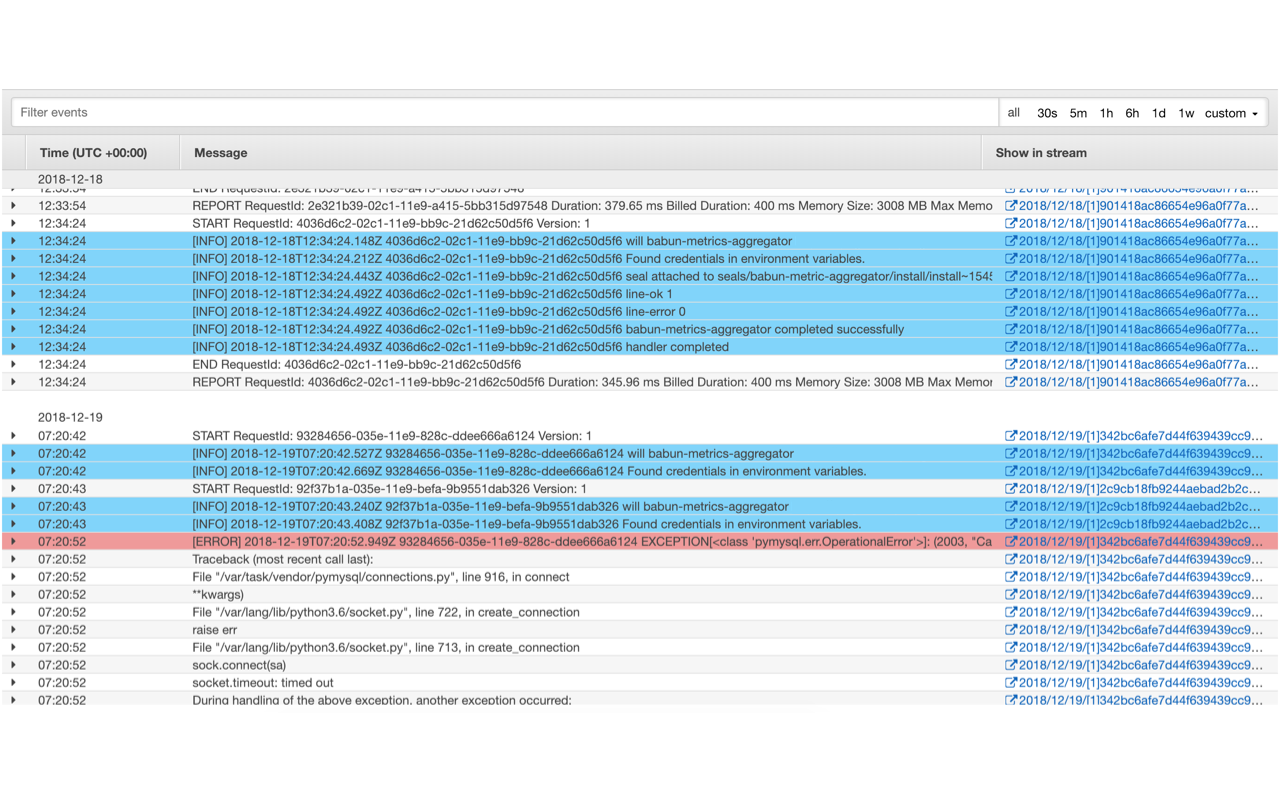1280x800 pixels.
Task: Select the 5m time range
Action: point(1078,113)
